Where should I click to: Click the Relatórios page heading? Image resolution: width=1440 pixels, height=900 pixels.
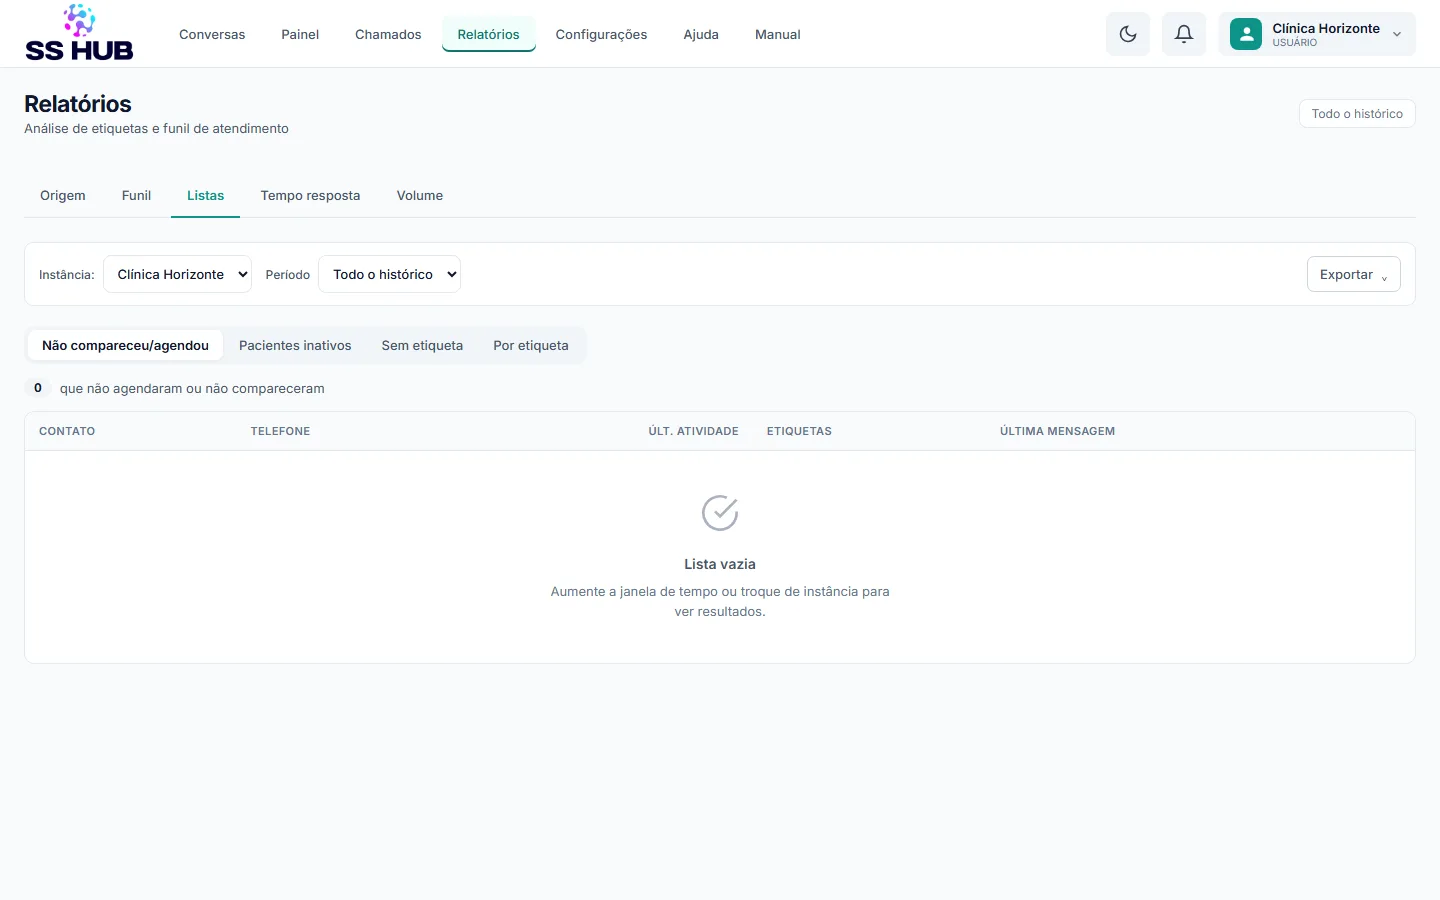pyautogui.click(x=78, y=104)
